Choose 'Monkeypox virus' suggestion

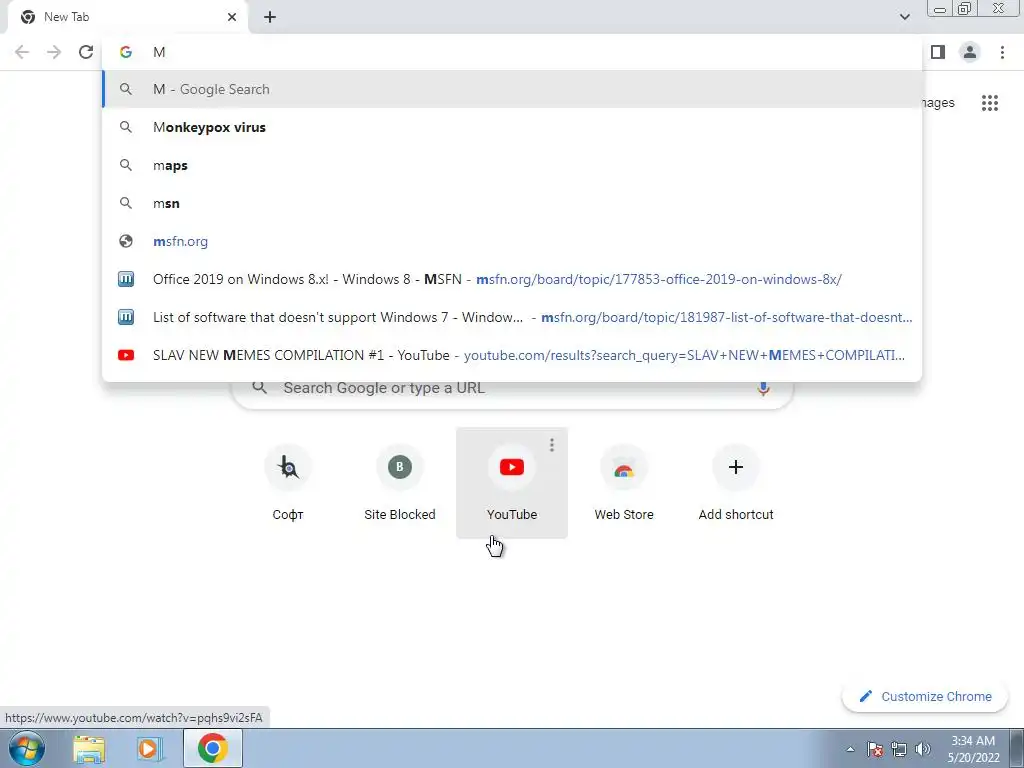(512, 127)
